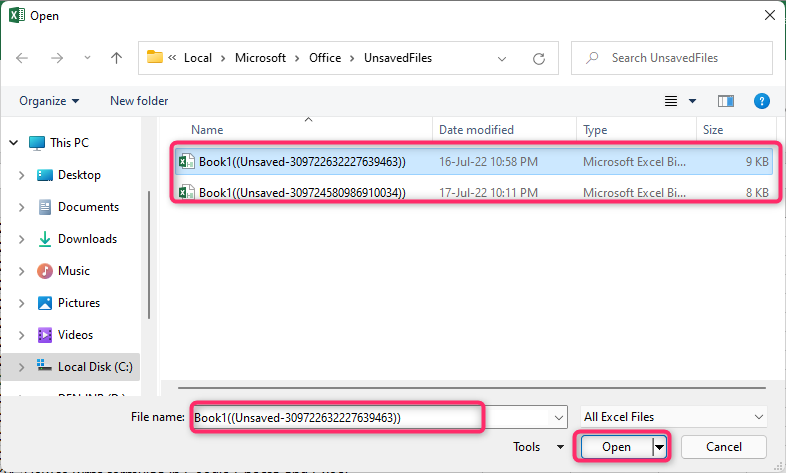Click the Search UnsavedFiles field
The width and height of the screenshot is (786, 473).
[672, 58]
